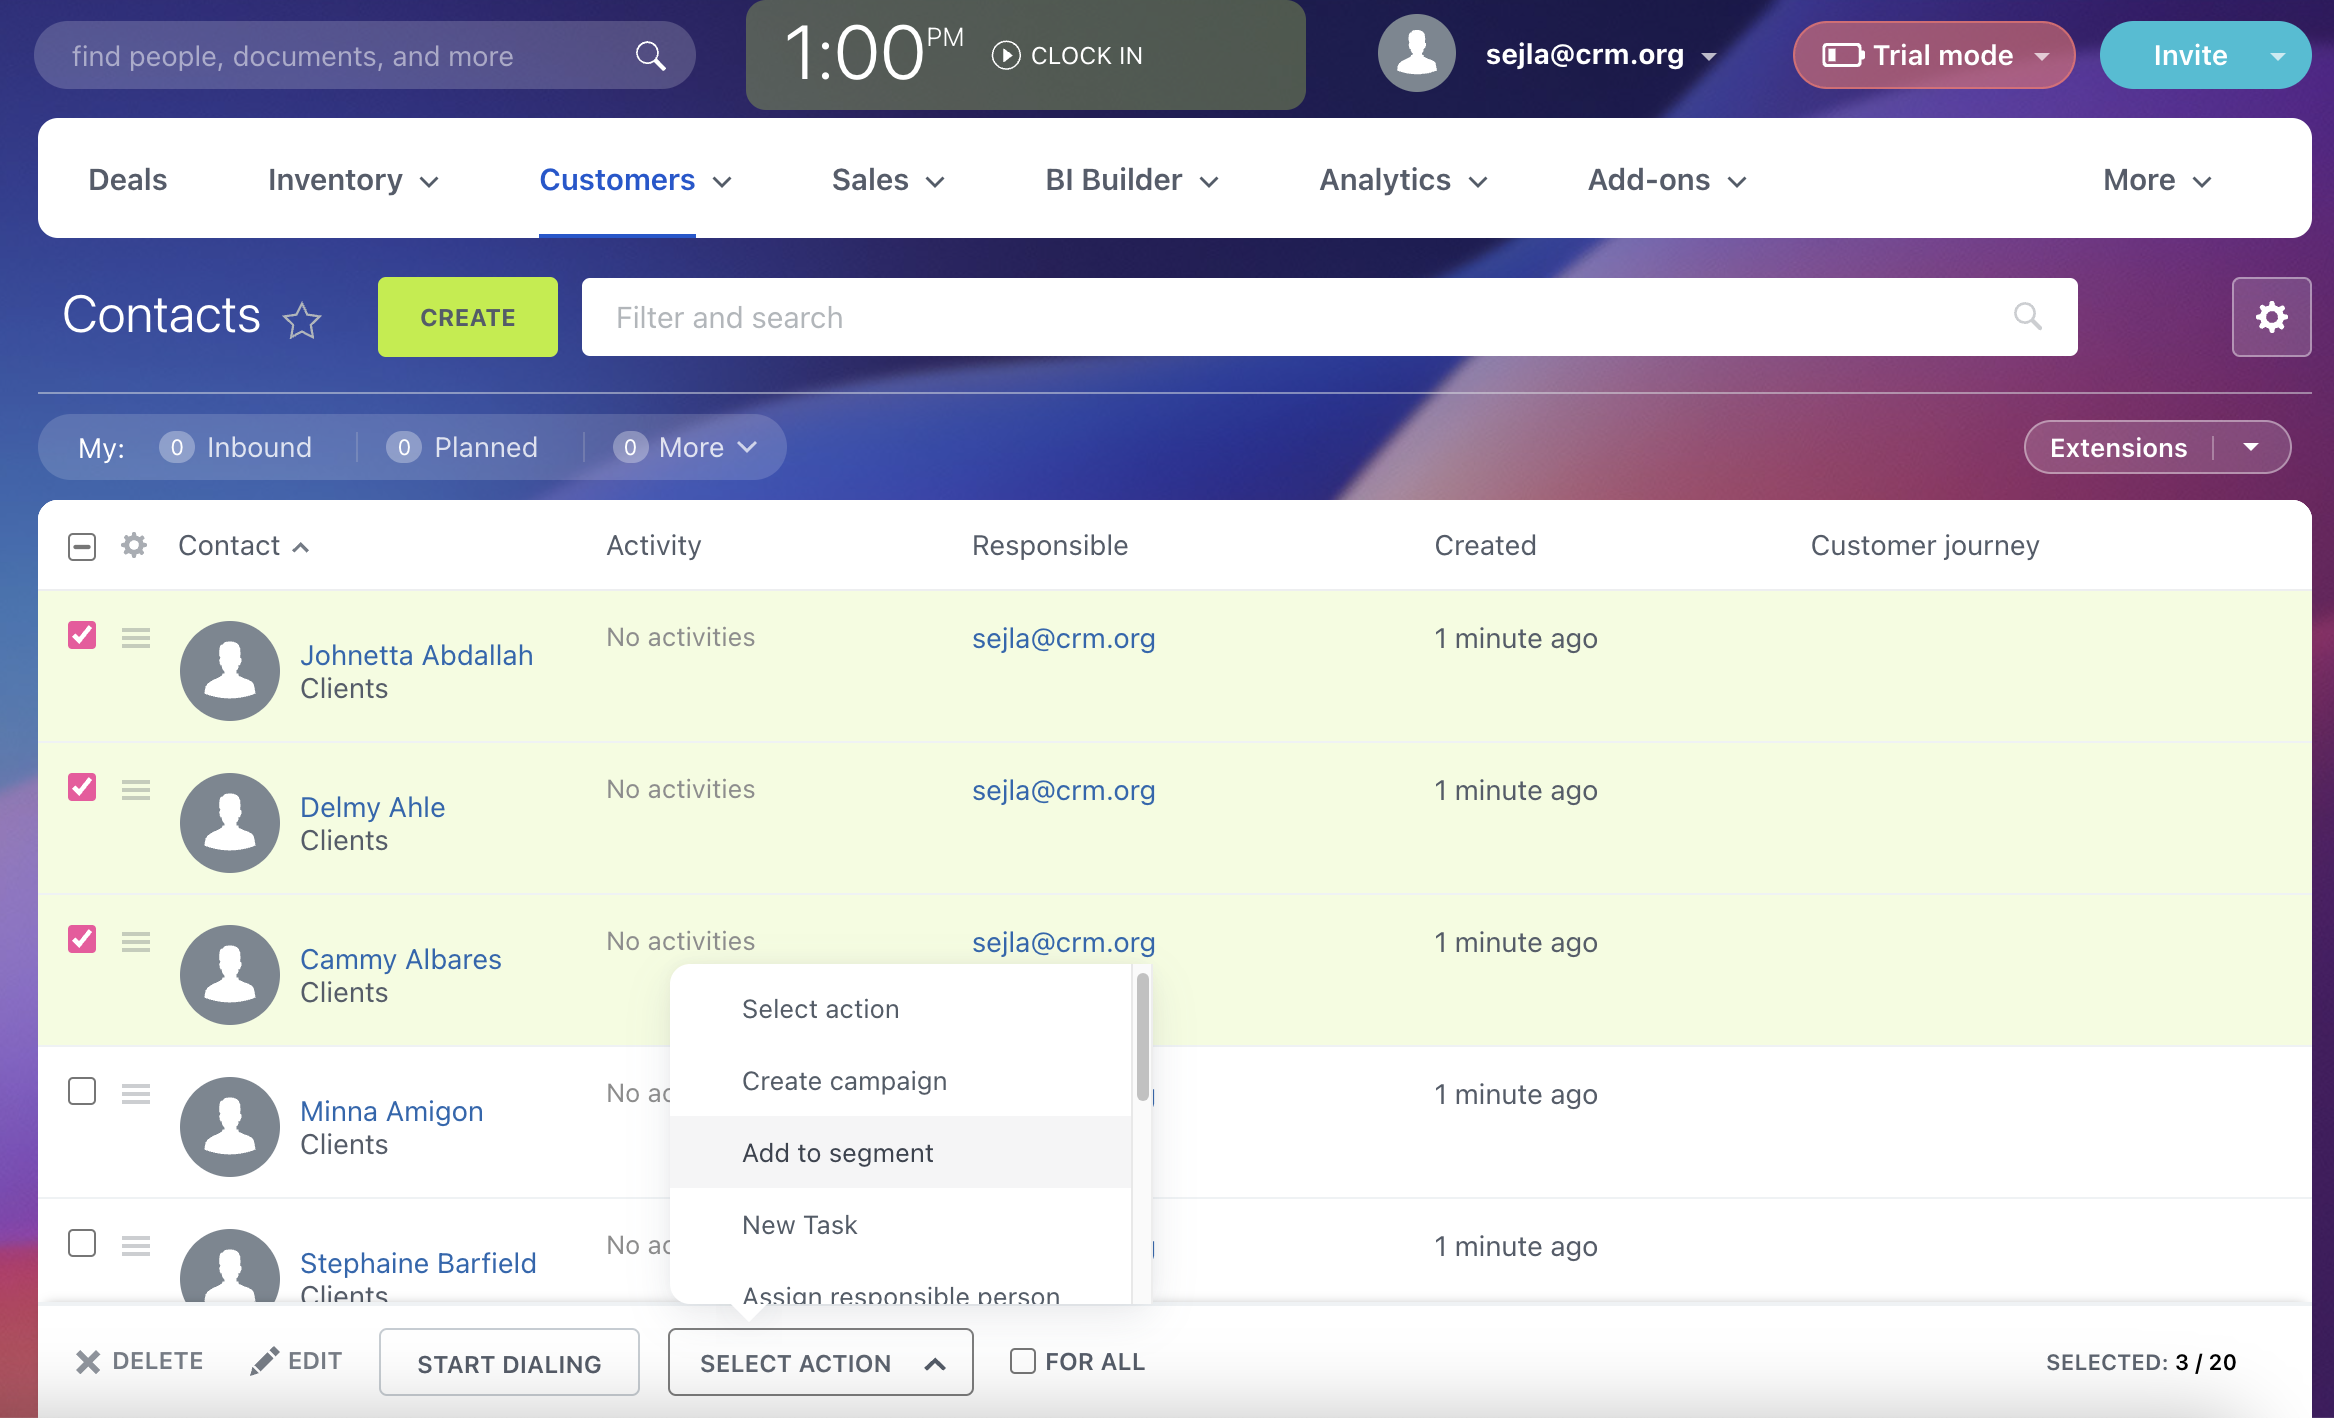Expand the More filter chevron
Screen dimensions: 2334x1418
pyautogui.click(x=748, y=447)
